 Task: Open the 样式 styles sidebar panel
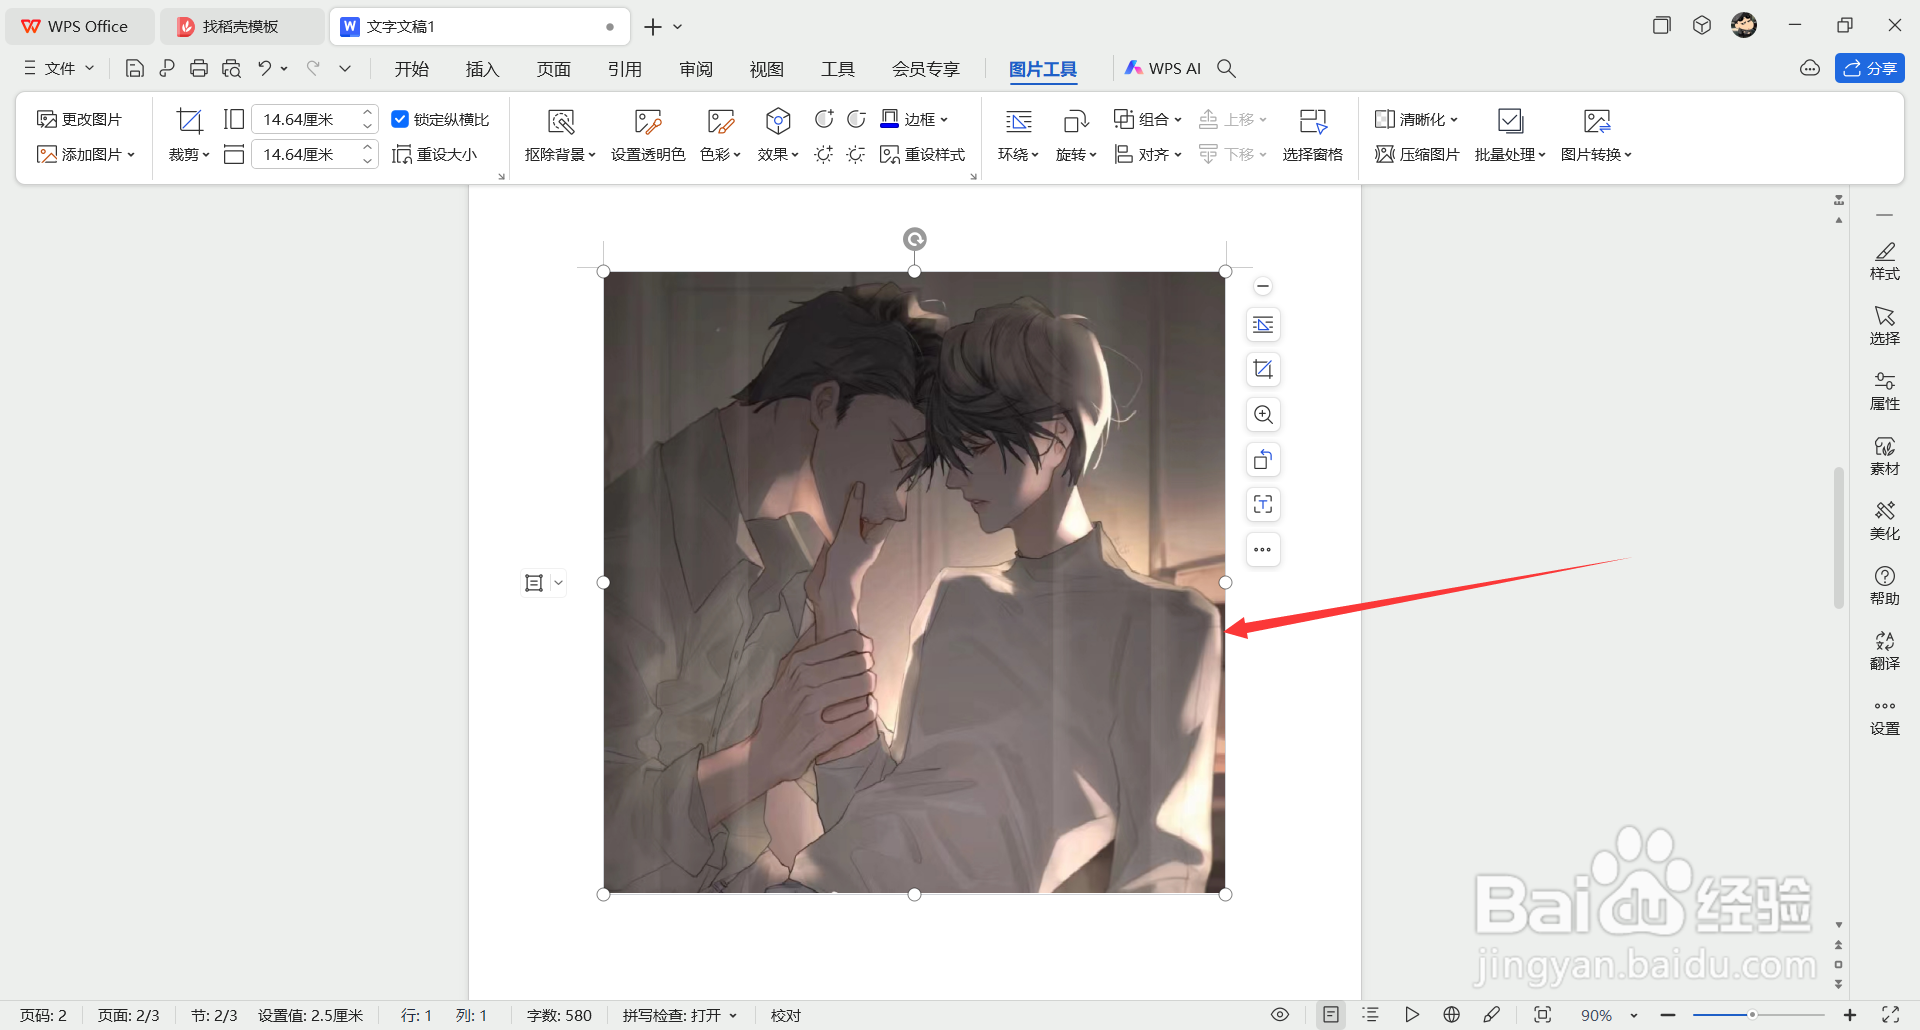tap(1885, 261)
